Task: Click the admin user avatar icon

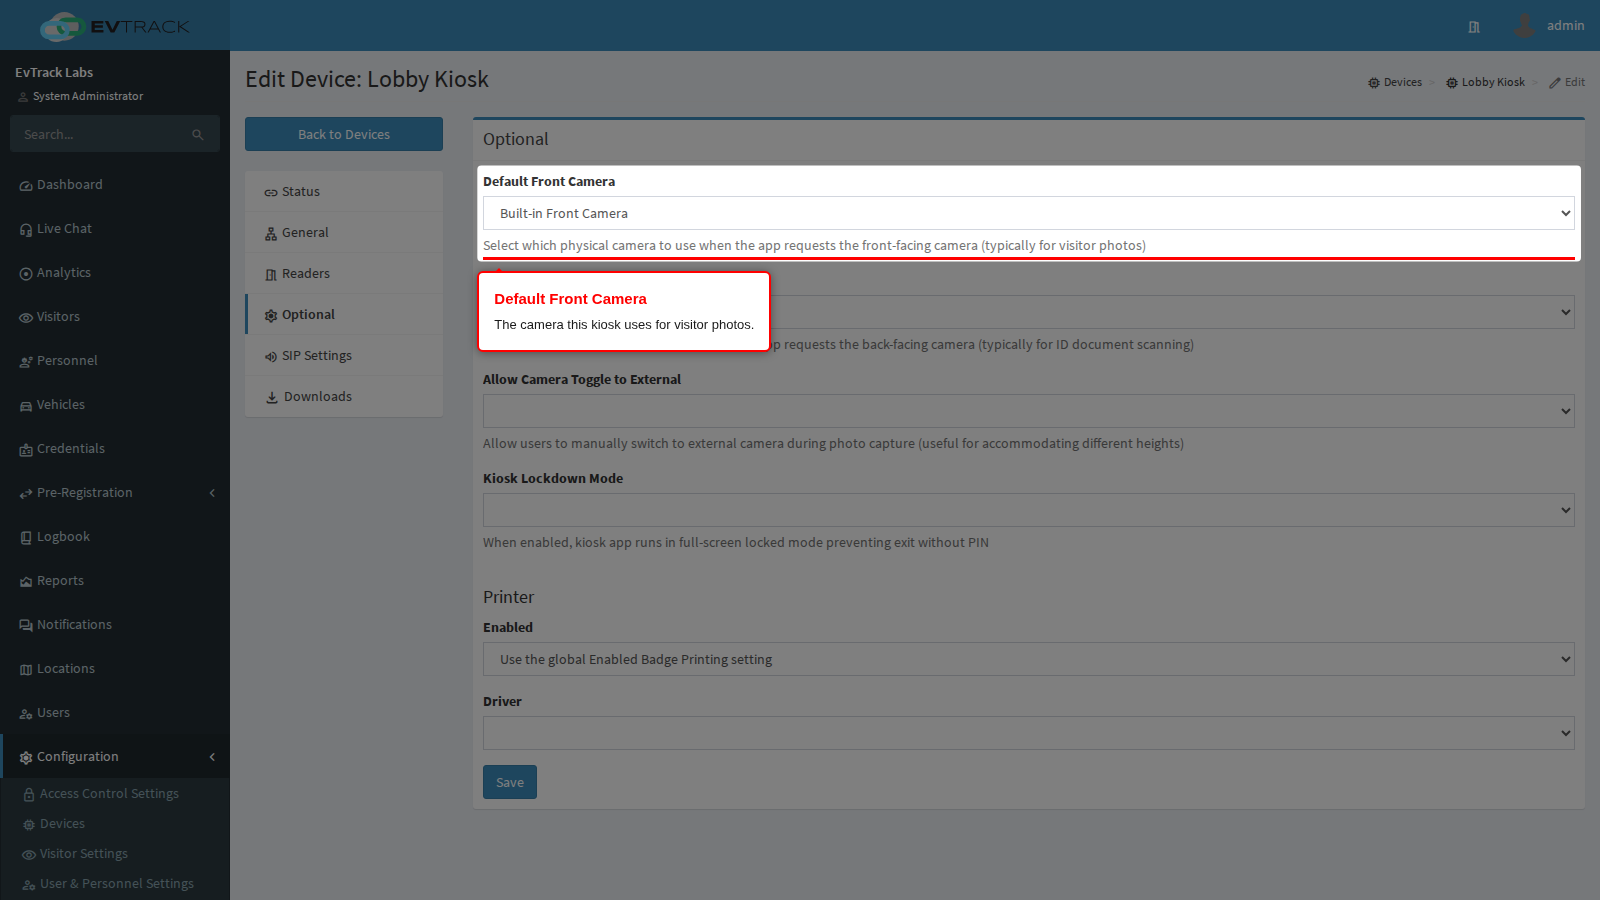Action: pyautogui.click(x=1524, y=26)
